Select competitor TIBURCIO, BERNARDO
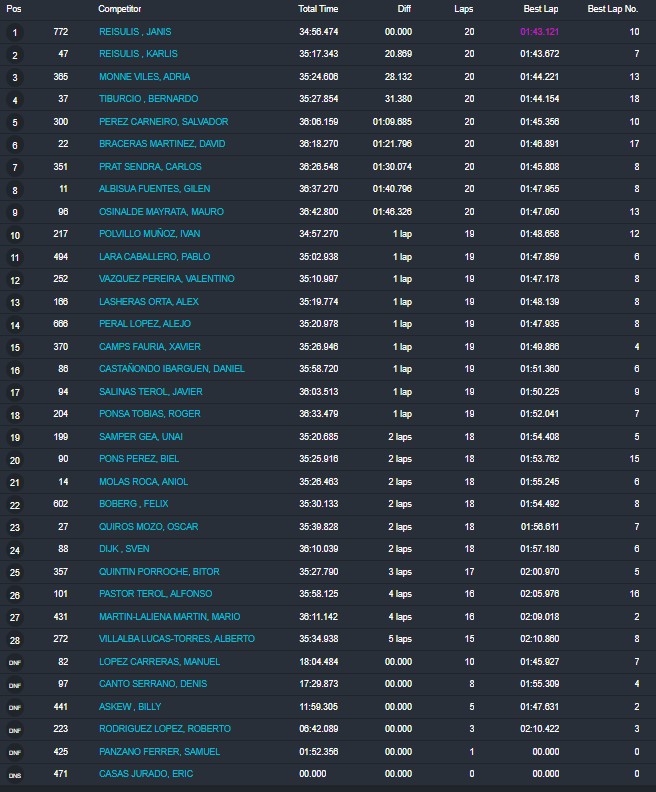656x792 pixels. 148,99
